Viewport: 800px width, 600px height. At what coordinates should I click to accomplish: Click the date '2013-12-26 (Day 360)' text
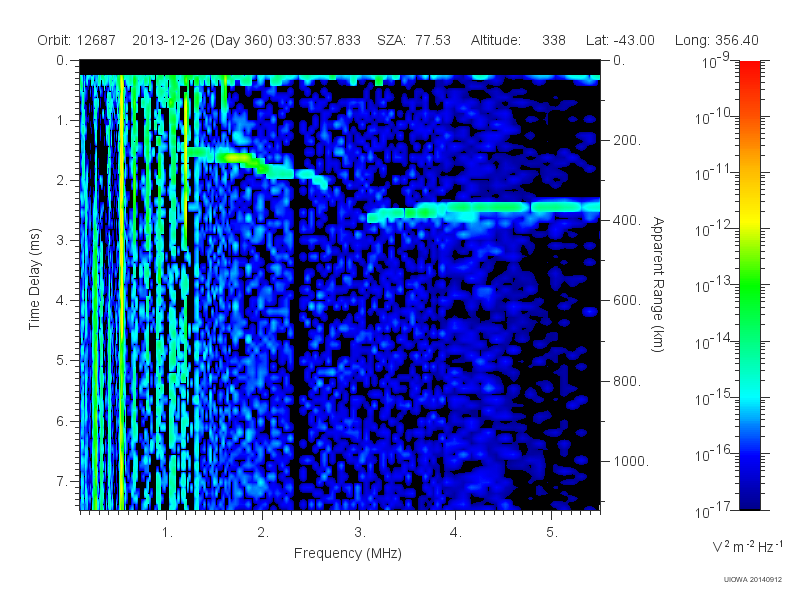pos(203,40)
